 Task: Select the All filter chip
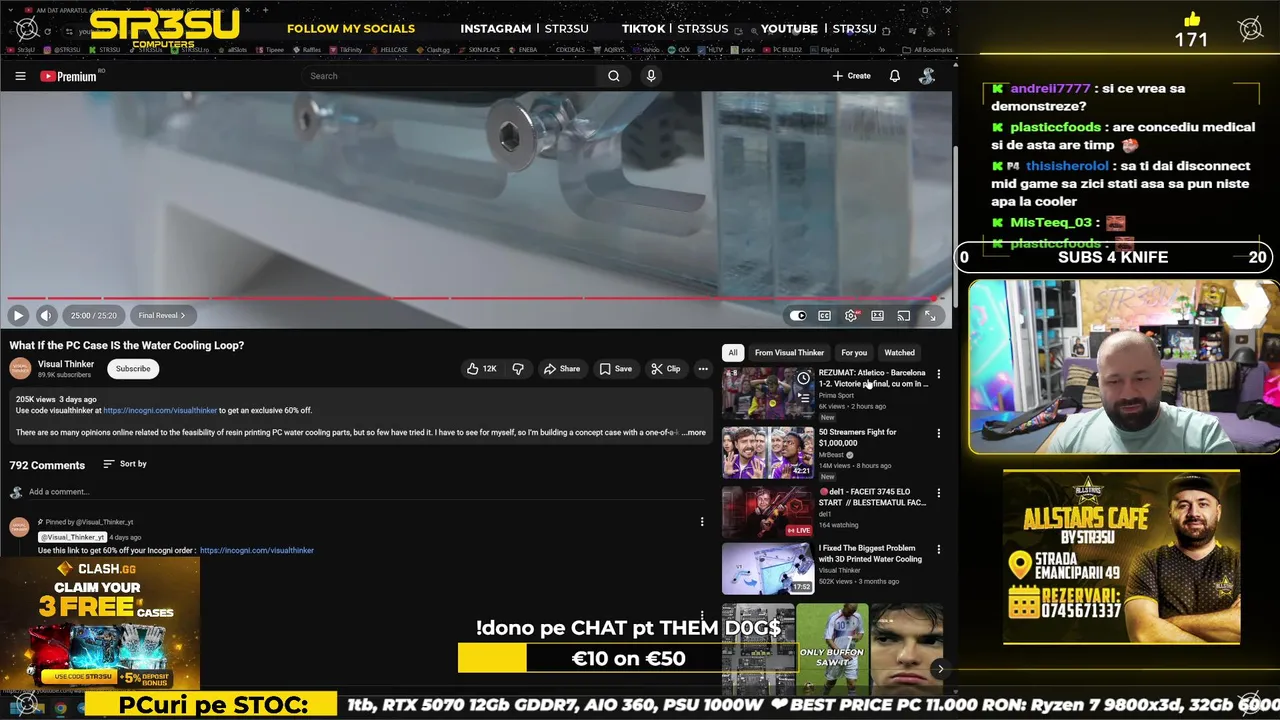click(x=733, y=352)
